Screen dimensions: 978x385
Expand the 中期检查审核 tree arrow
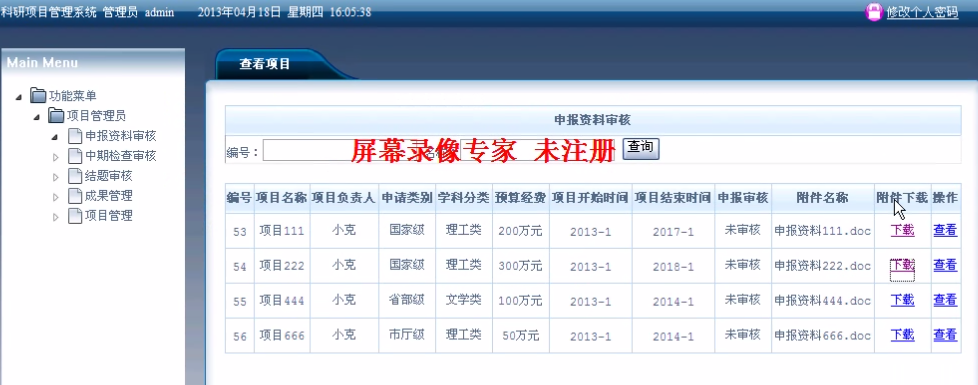pyautogui.click(x=55, y=156)
